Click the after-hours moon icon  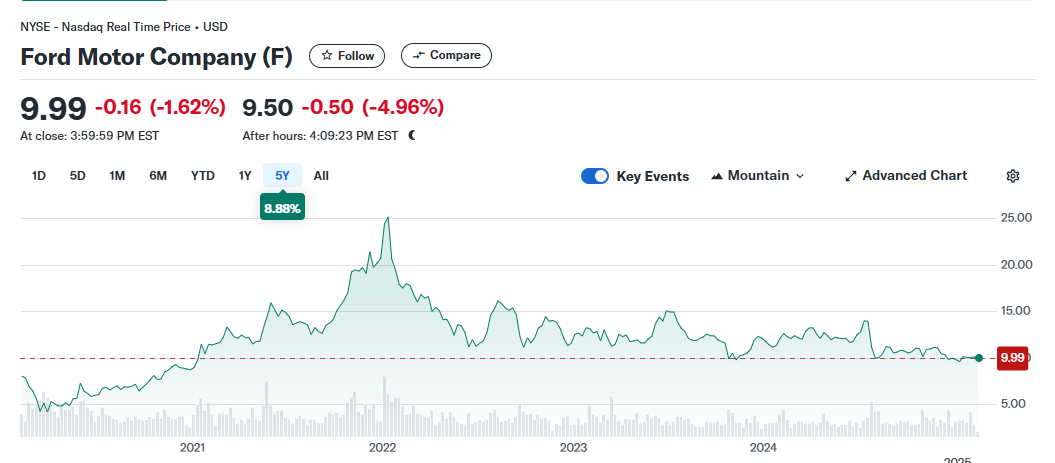(412, 135)
